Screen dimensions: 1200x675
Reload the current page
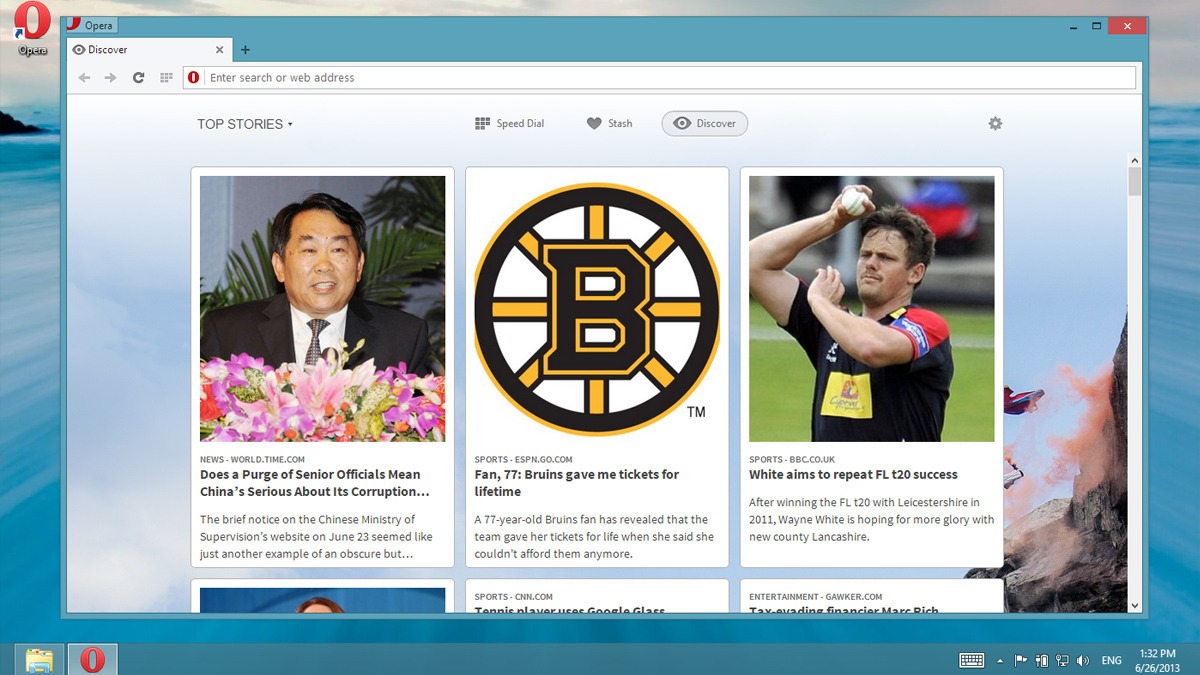(139, 78)
